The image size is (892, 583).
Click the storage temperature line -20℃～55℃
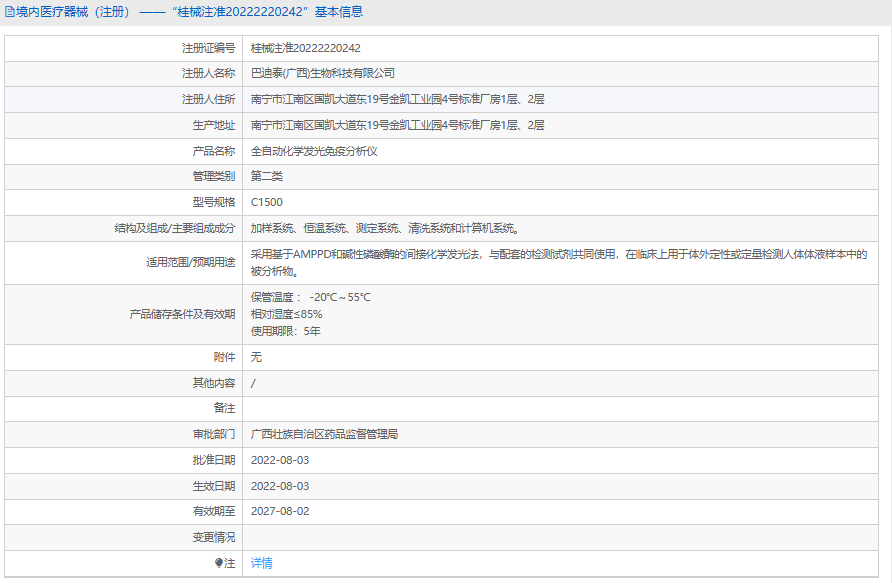pos(311,297)
